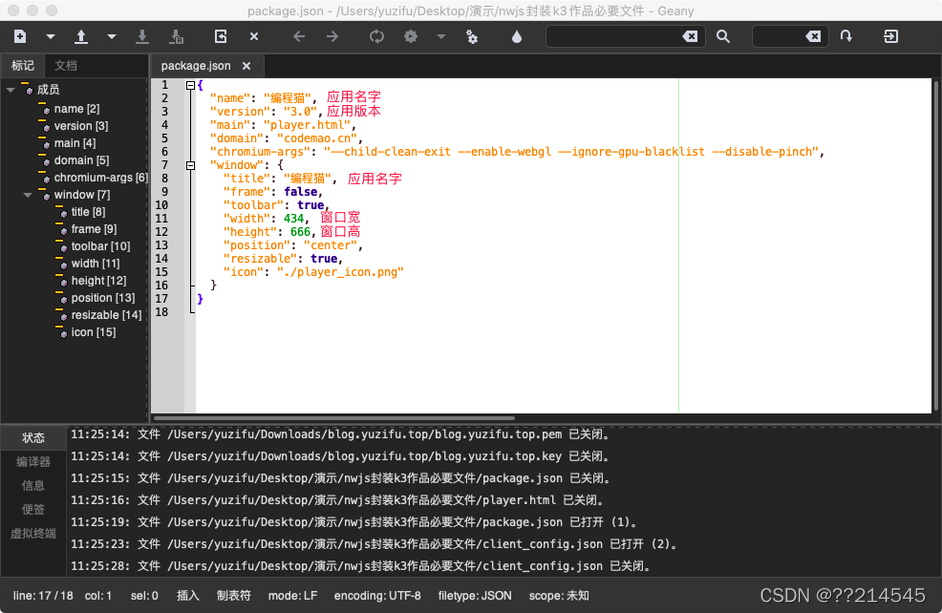
Task: Select main [4] in symbol tree
Action: pyautogui.click(x=74, y=143)
